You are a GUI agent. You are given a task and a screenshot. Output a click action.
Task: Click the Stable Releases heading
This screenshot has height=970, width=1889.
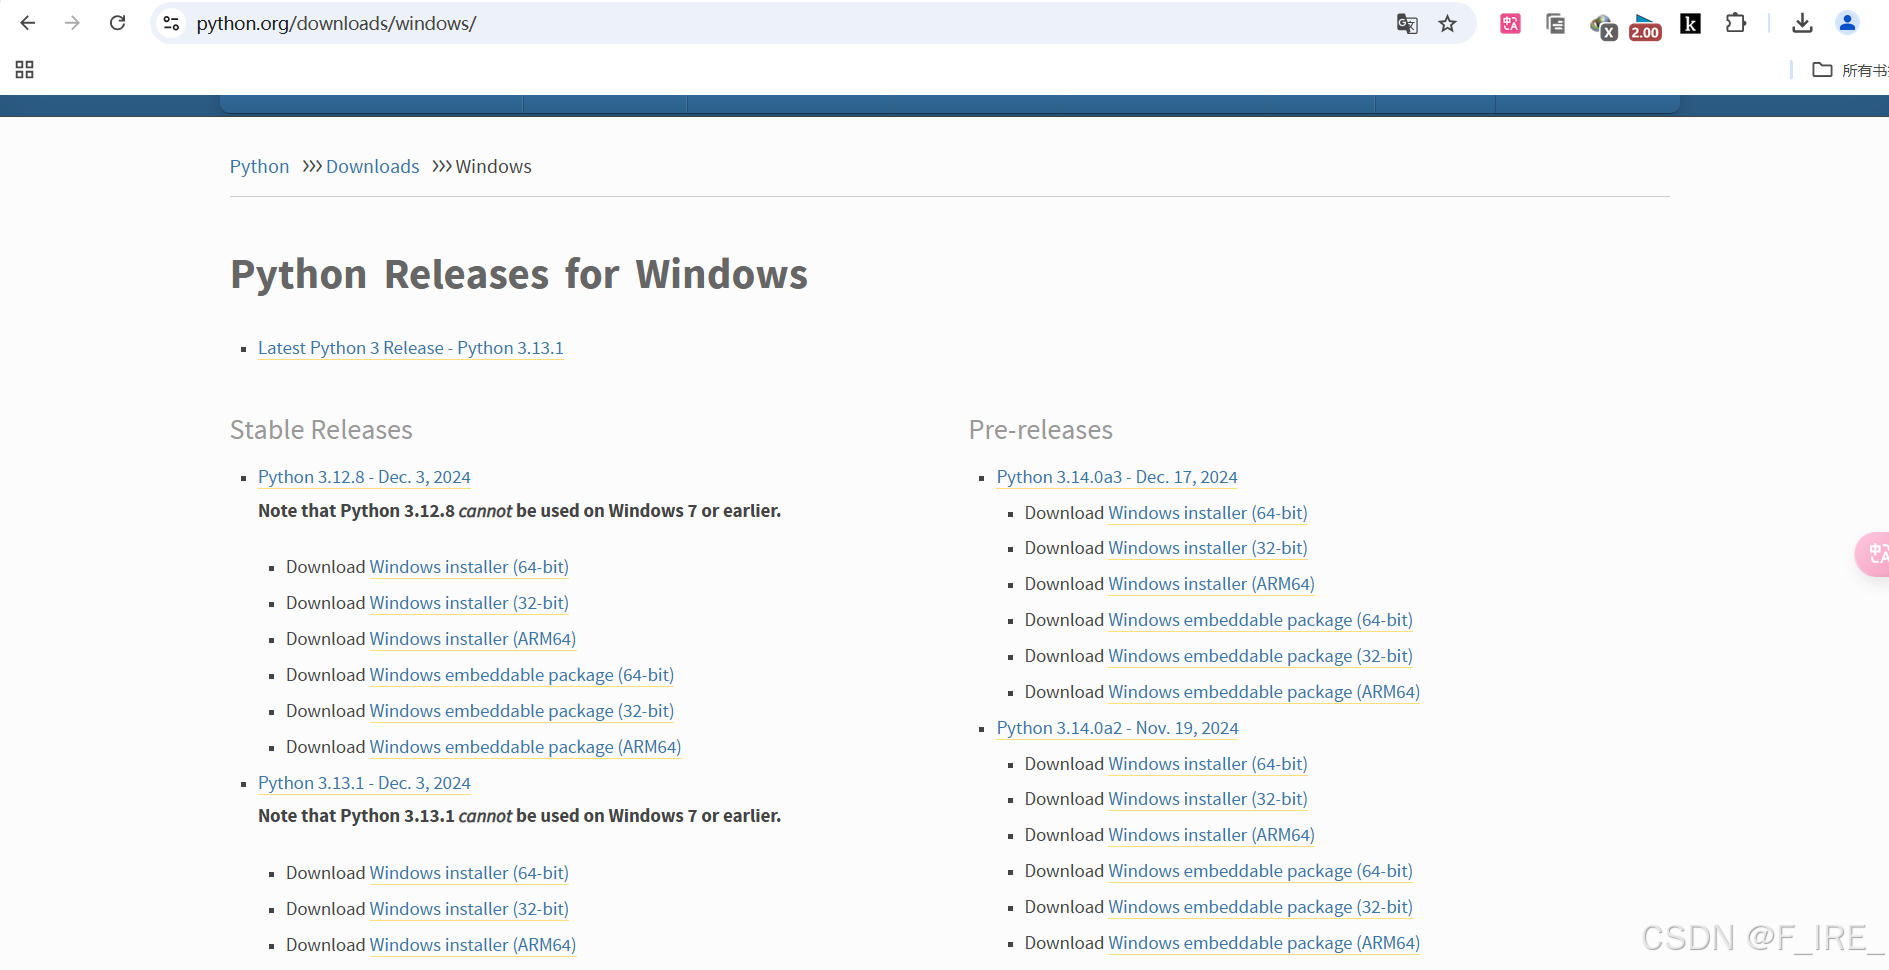(321, 430)
